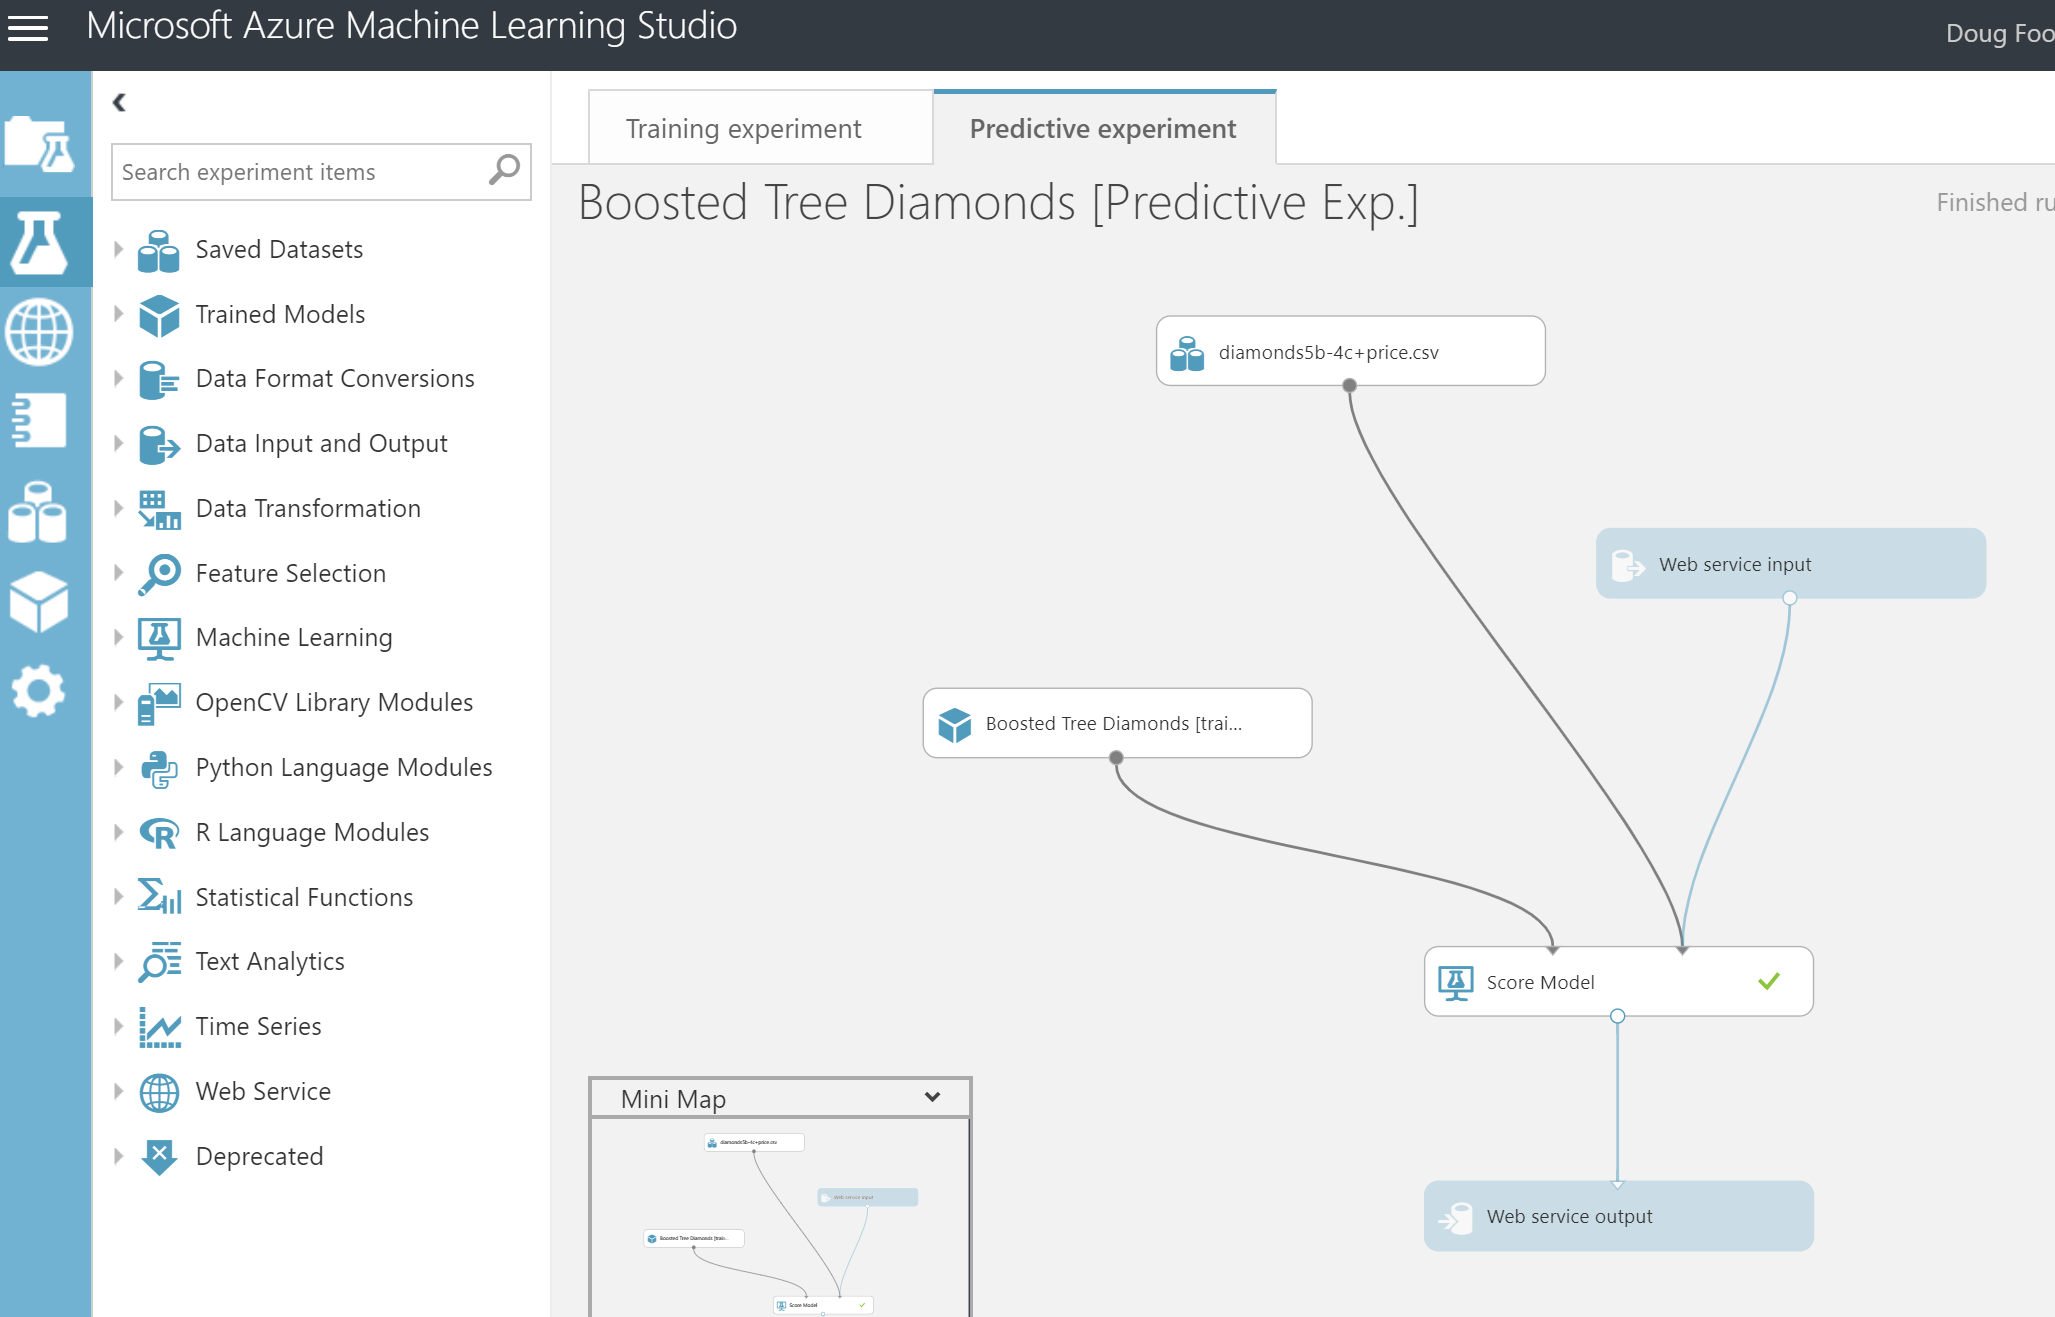Screen dimensions: 2055x1317
Task: Expand the Saved Datasets category
Action: pos(118,249)
